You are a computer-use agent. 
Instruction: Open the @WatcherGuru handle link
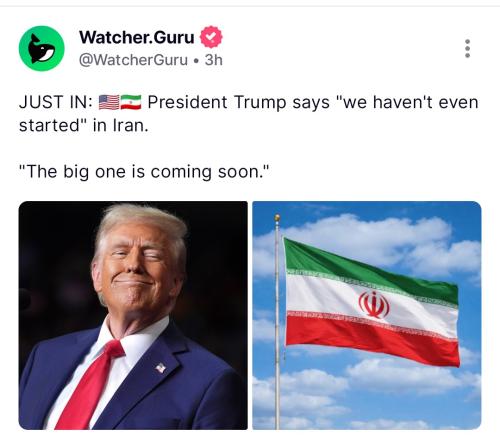[133, 60]
